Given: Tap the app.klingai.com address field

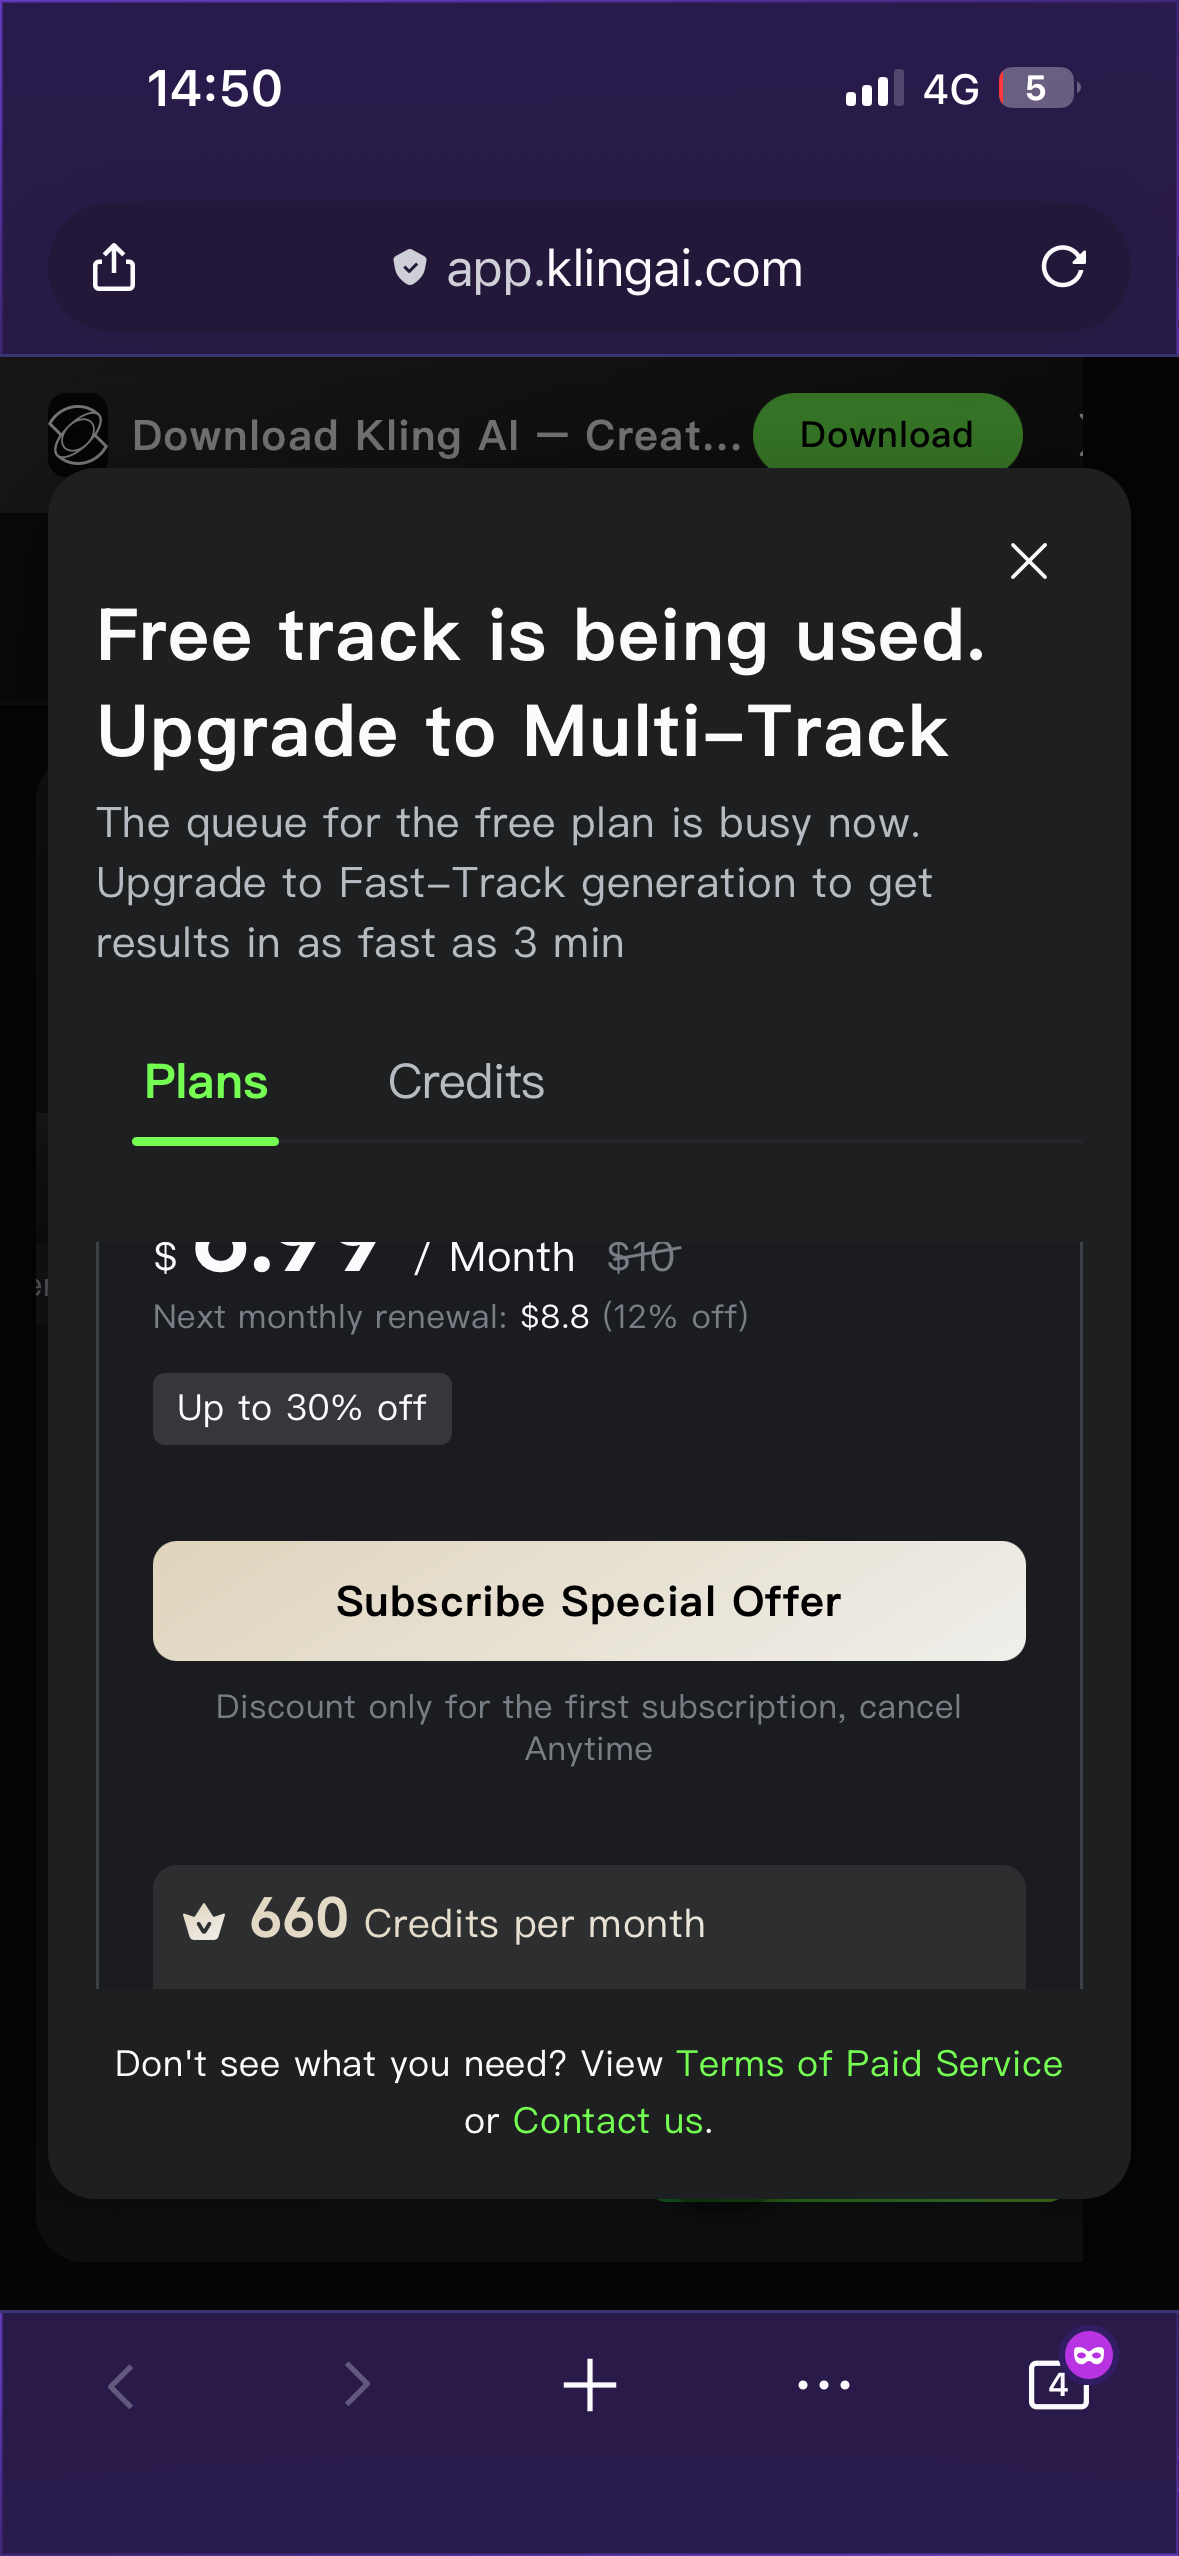Looking at the screenshot, I should (x=624, y=269).
